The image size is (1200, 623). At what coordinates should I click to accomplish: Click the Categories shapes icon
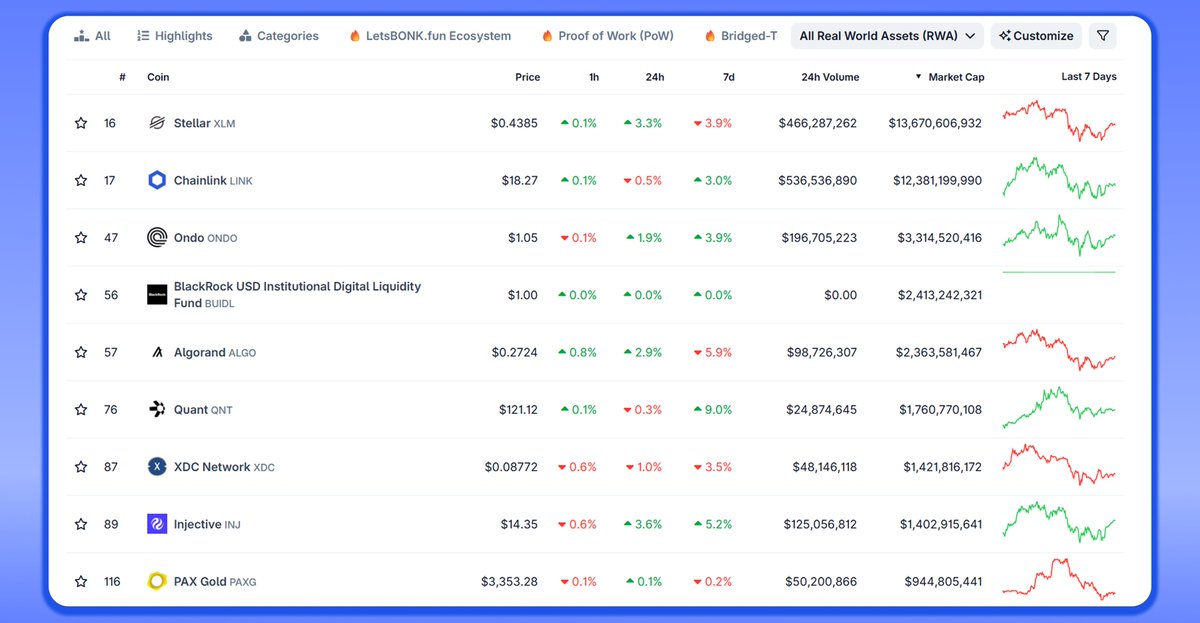pos(245,36)
